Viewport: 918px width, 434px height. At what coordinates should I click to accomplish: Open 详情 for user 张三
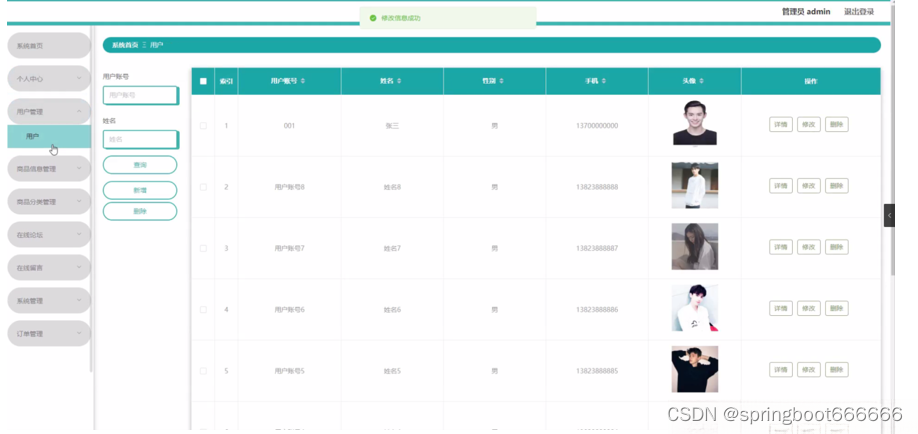[780, 124]
